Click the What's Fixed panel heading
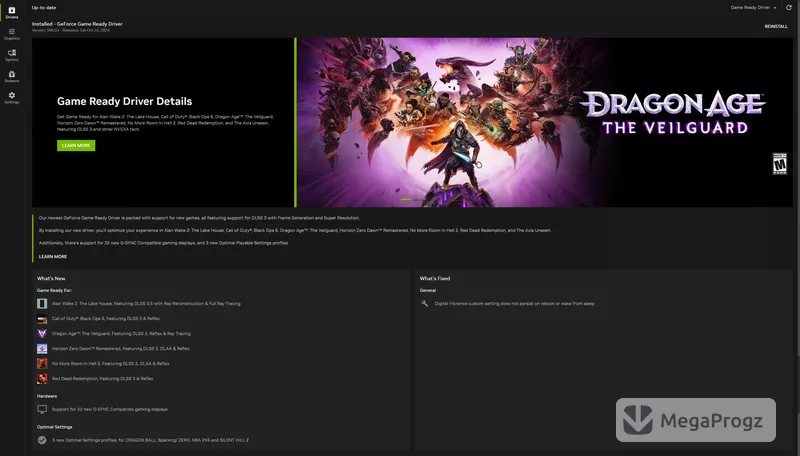 click(435, 278)
